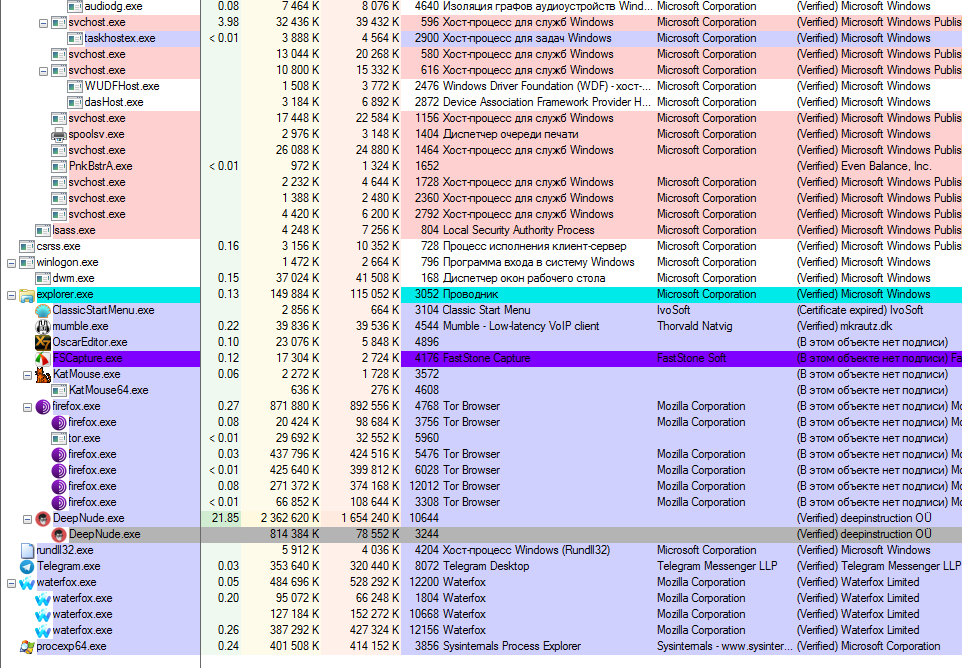Click the ClassicStartMenu.exe shell icon
The height and width of the screenshot is (668, 962).
43,310
